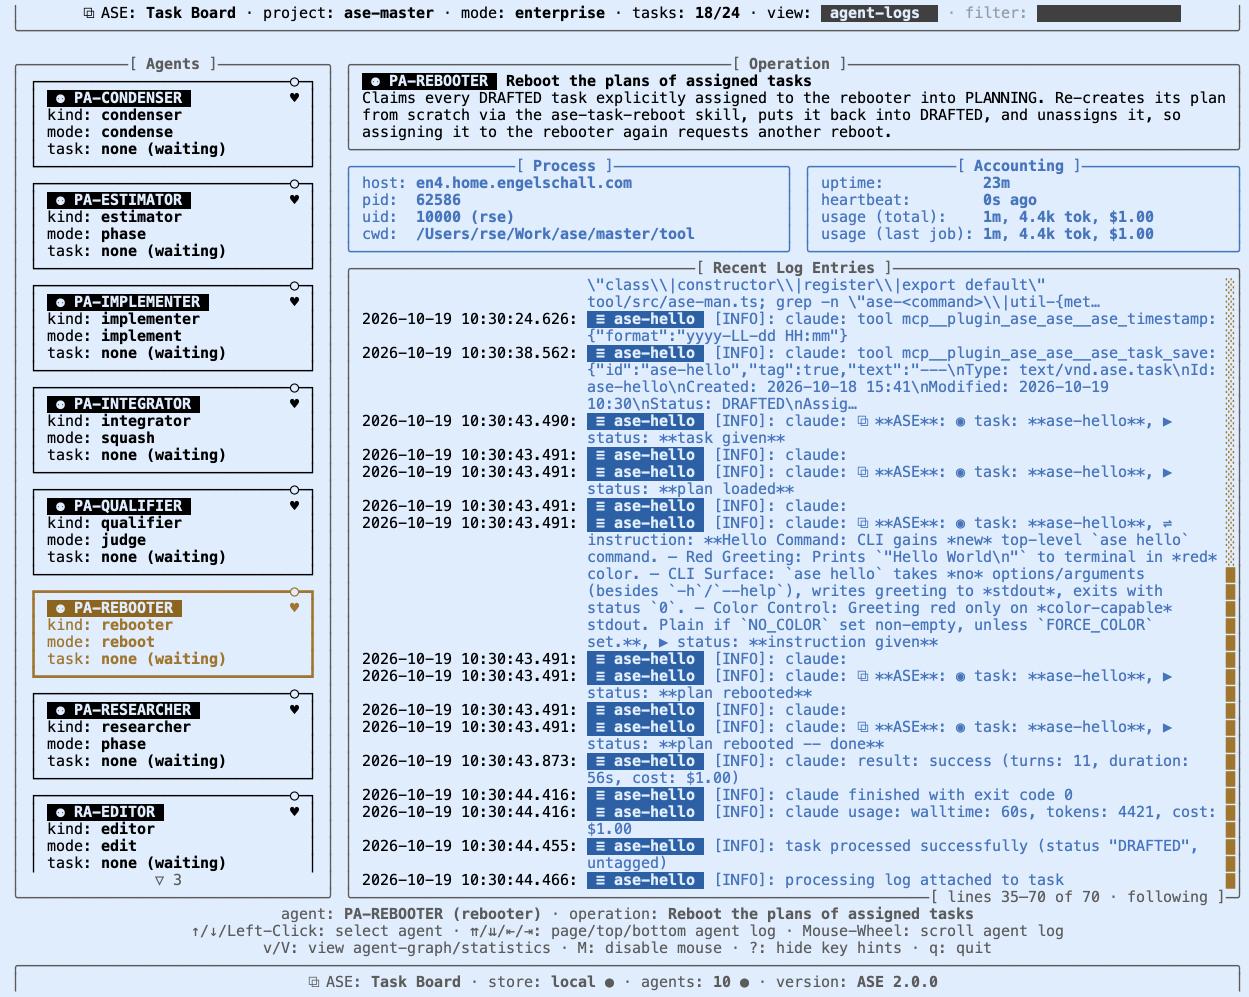
Task: Click ase-hello badge on 10:30:44.455 log entry
Action: tap(645, 846)
